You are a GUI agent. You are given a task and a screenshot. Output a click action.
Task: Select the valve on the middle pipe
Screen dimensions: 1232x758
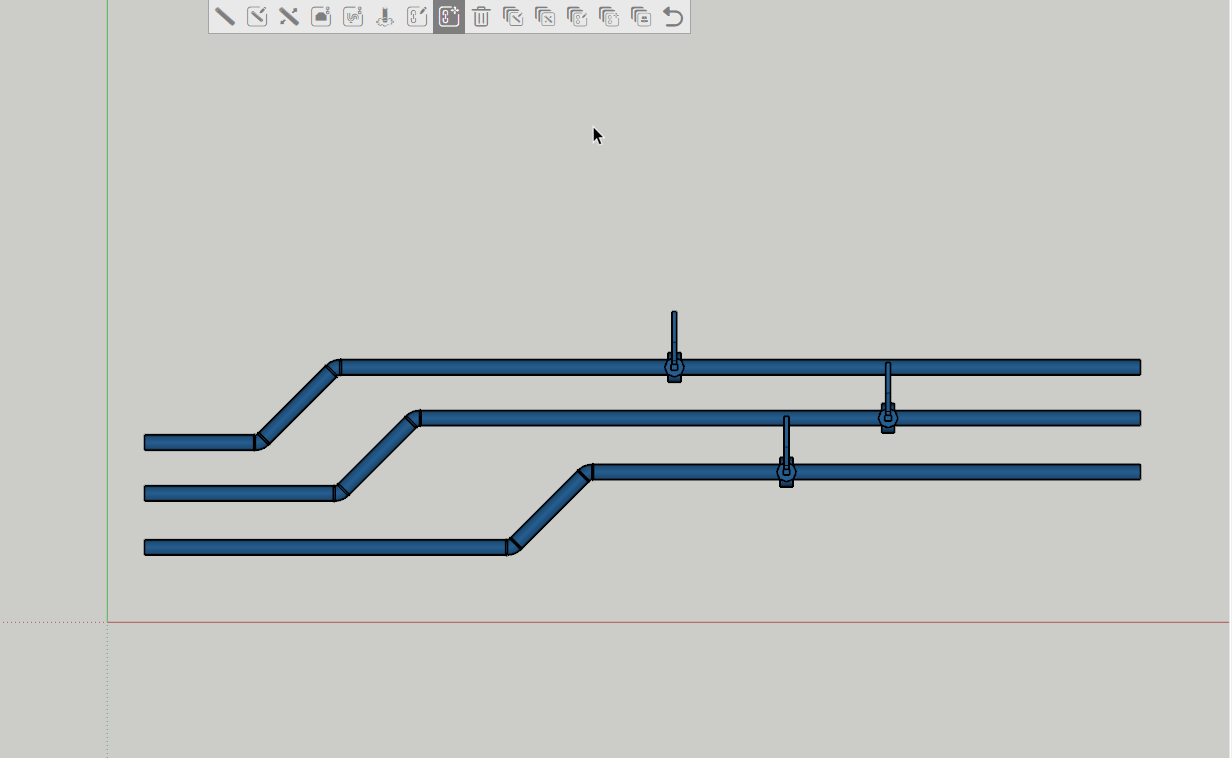tap(888, 418)
